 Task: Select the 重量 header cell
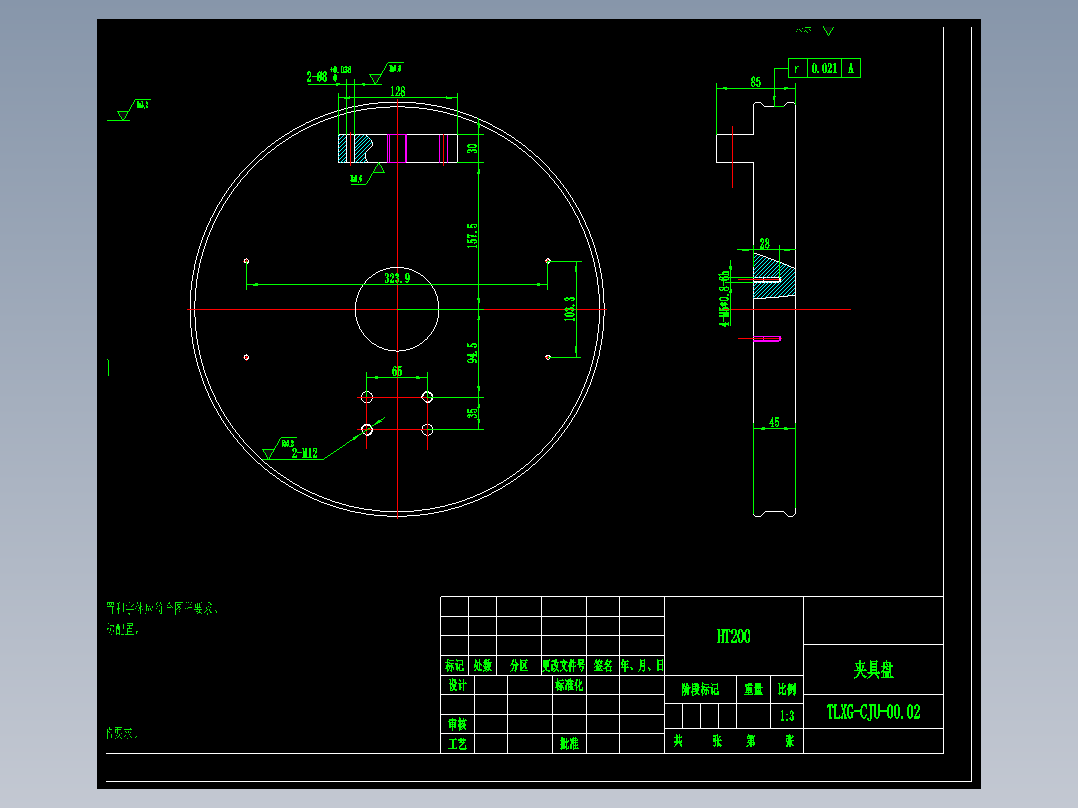[x=754, y=689]
